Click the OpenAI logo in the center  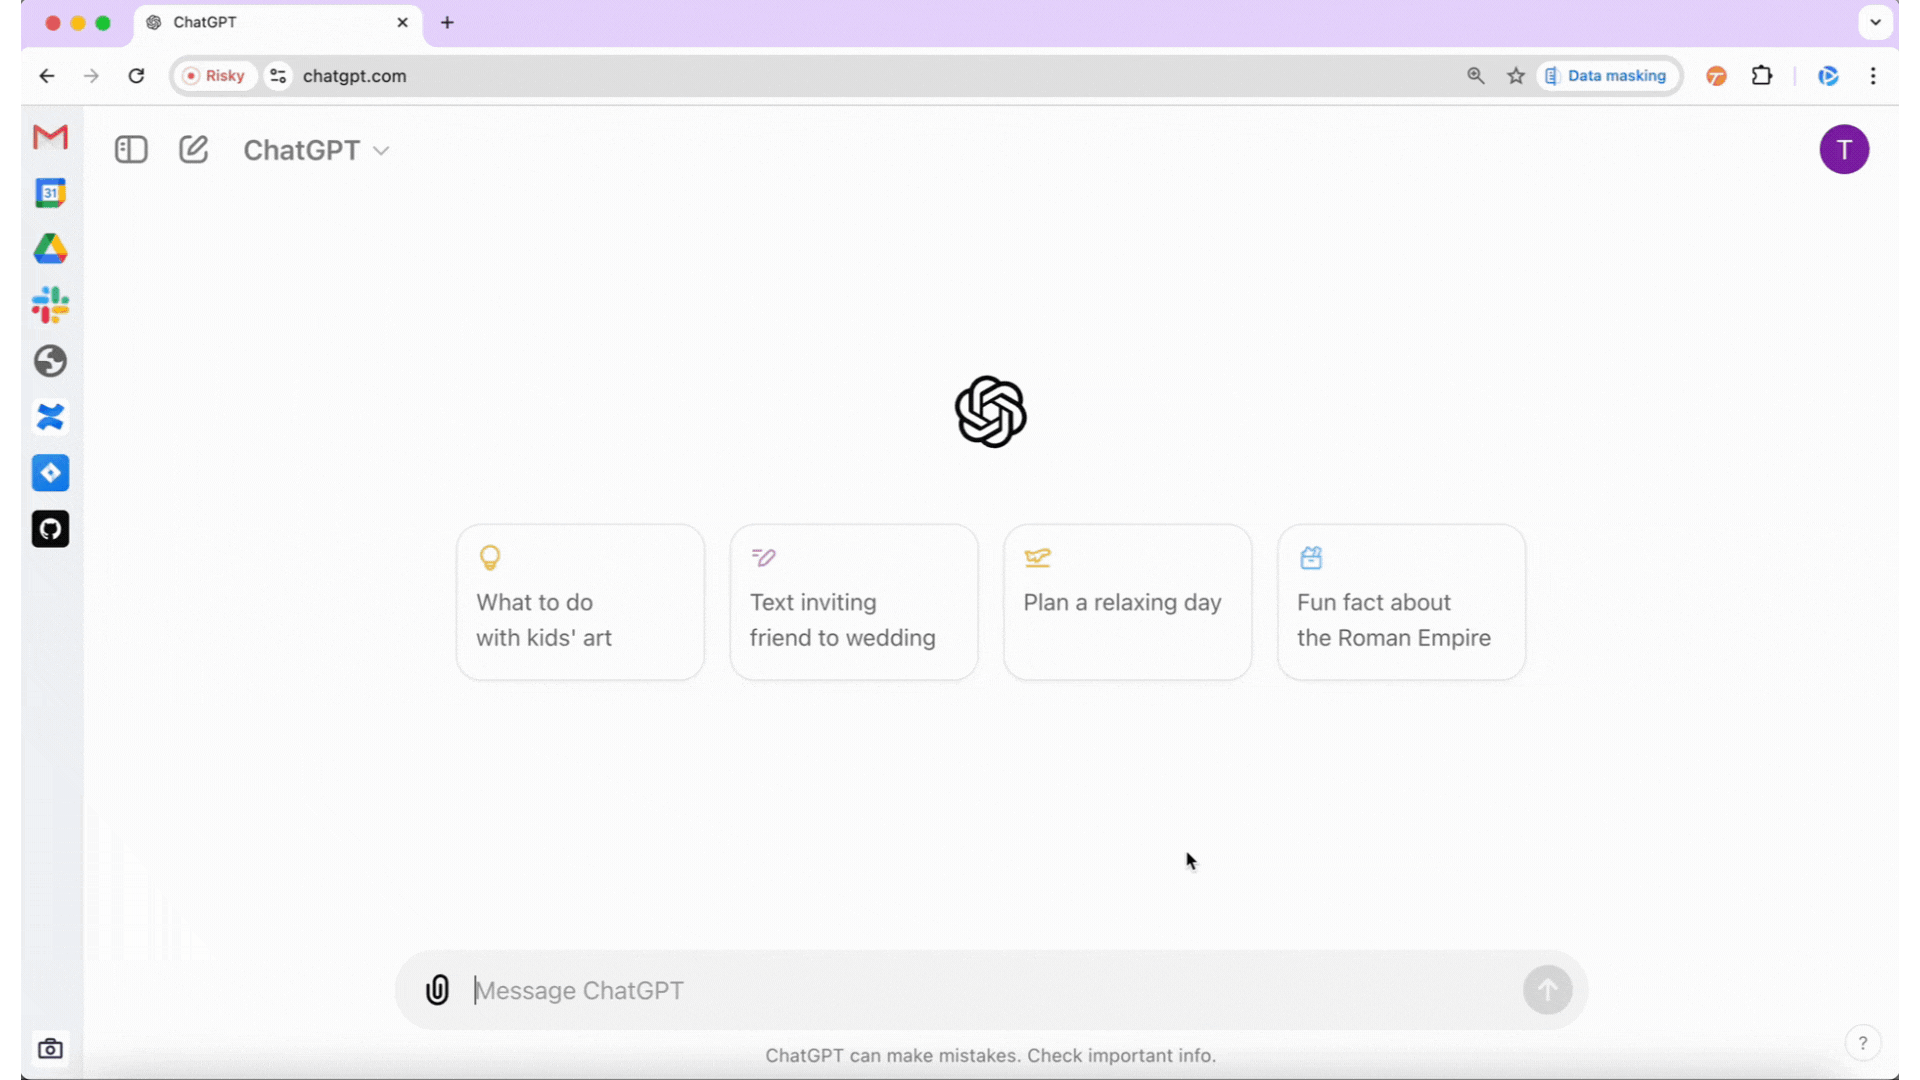point(990,412)
